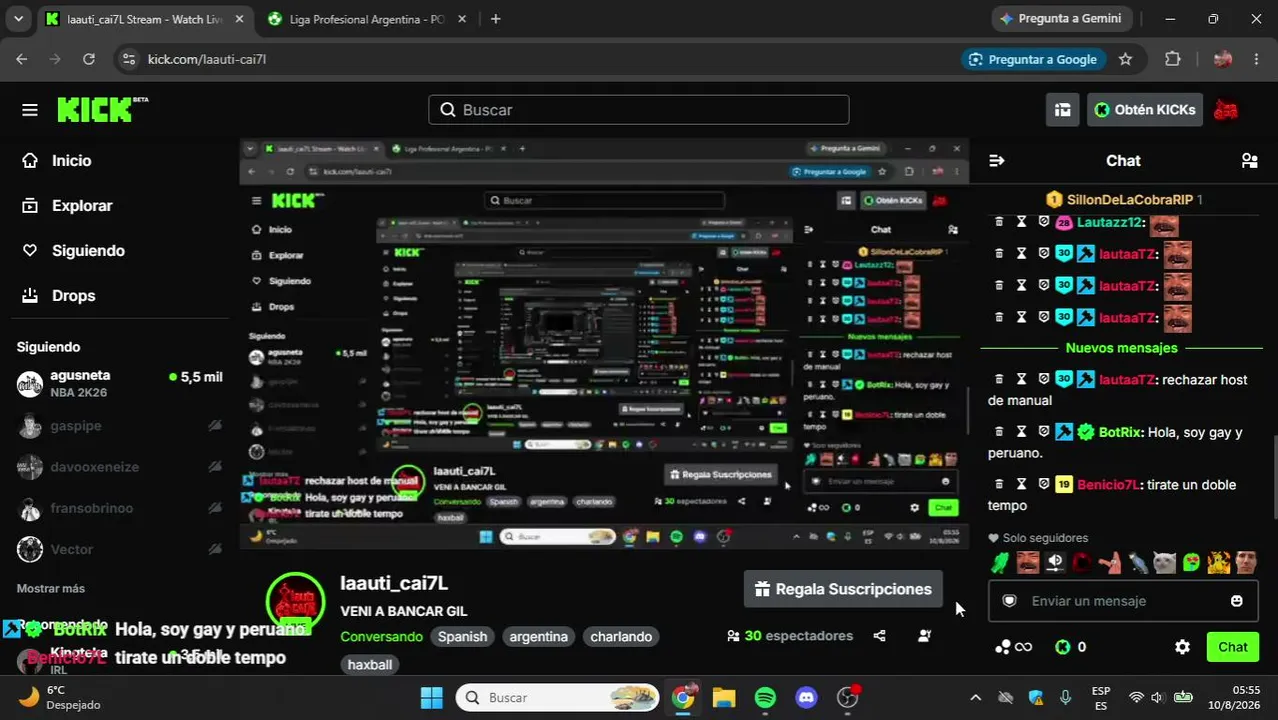Image resolution: width=1278 pixels, height=720 pixels.
Task: Open the chat users list icon
Action: click(1249, 160)
